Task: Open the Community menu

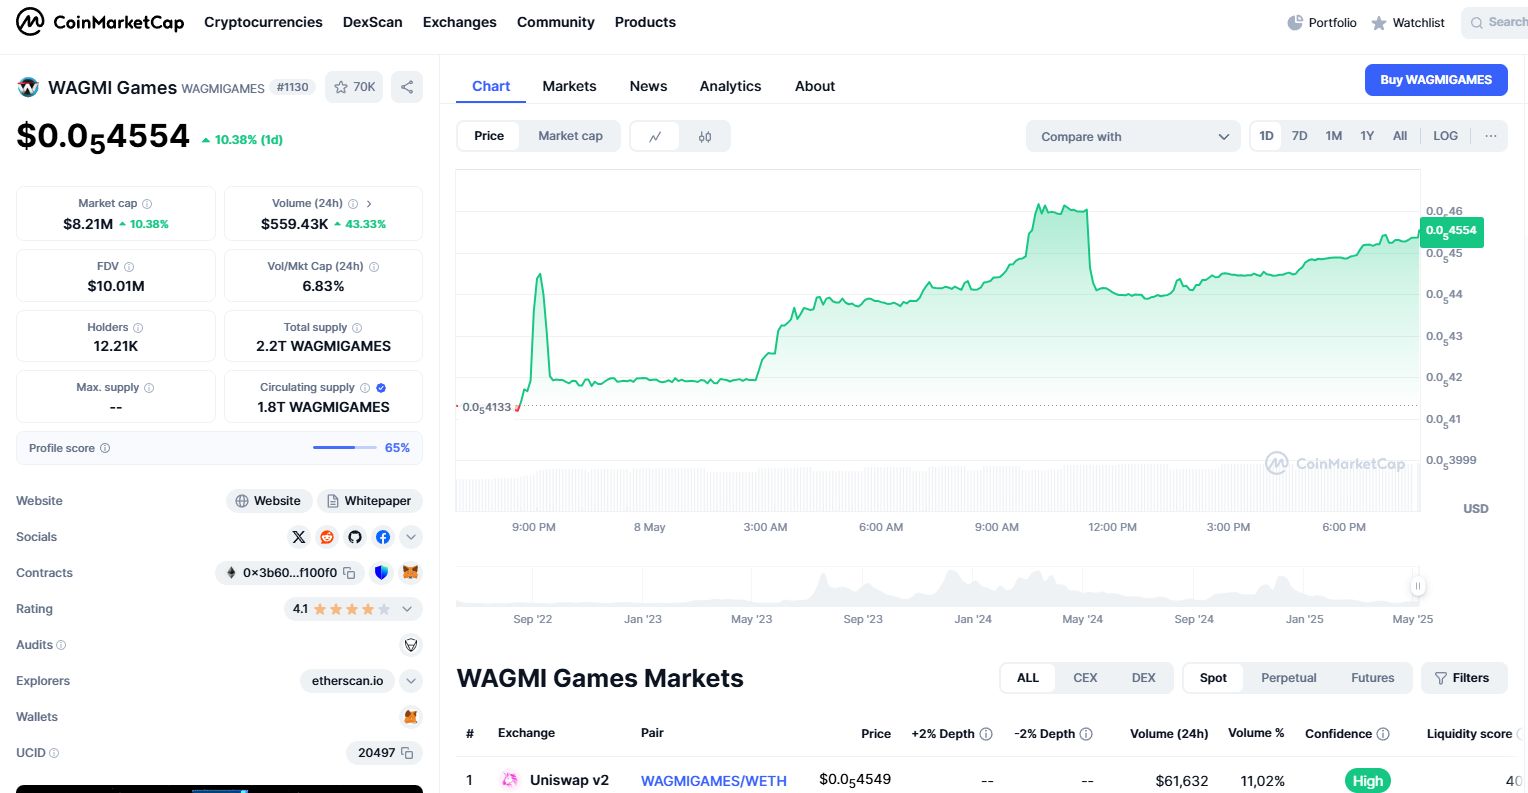Action: point(555,22)
